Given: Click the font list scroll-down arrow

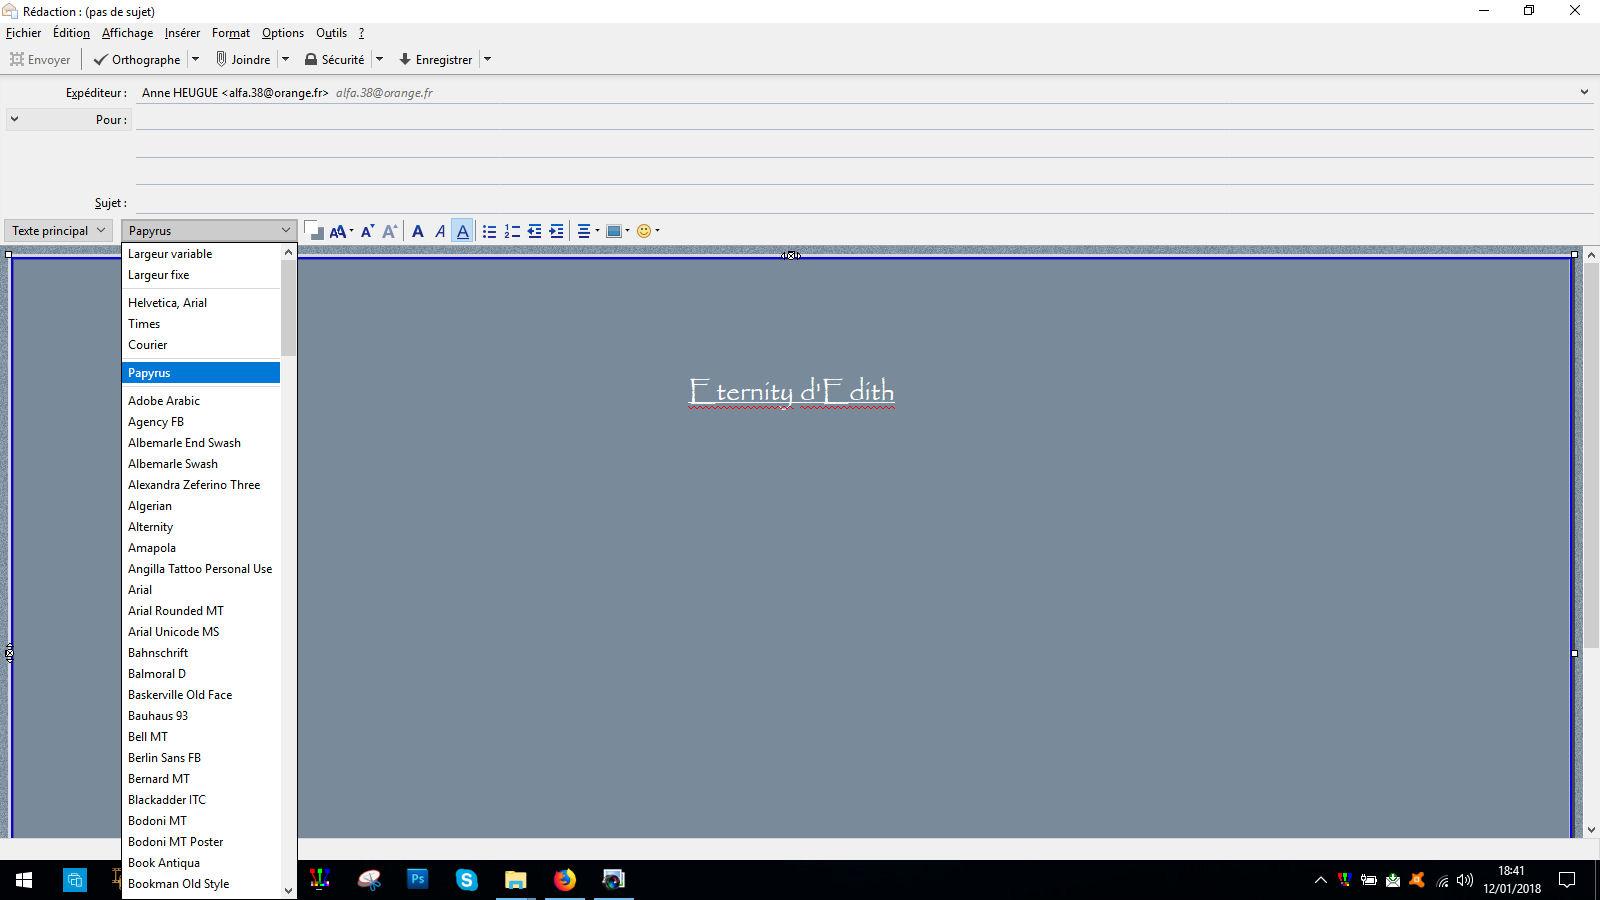Looking at the screenshot, I should 289,890.
